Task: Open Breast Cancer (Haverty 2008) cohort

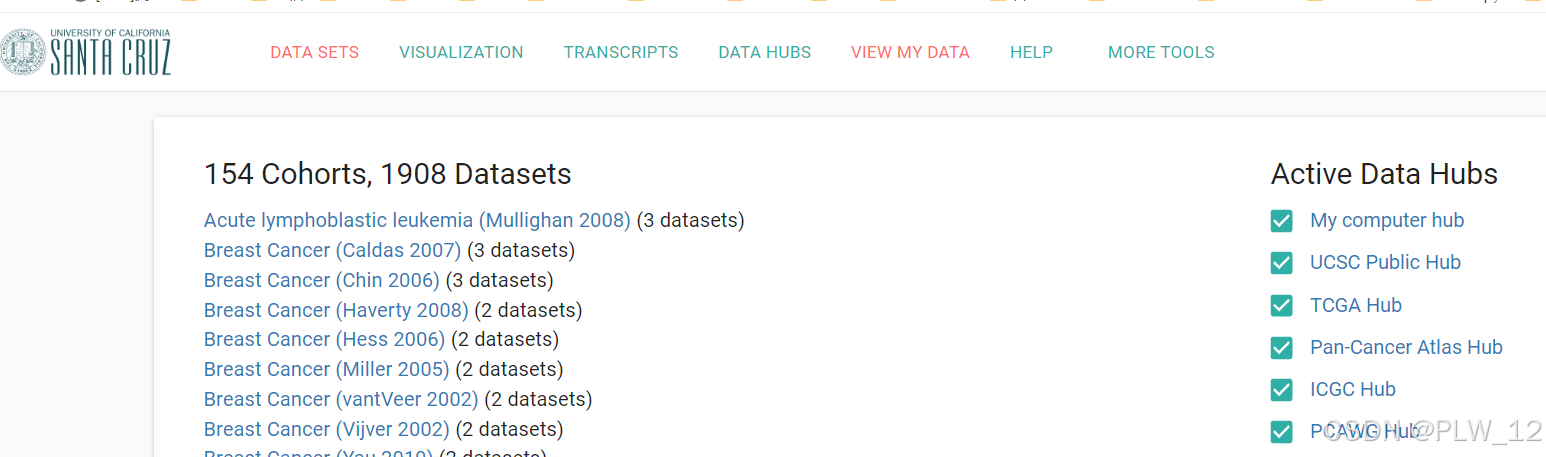Action: pos(336,310)
